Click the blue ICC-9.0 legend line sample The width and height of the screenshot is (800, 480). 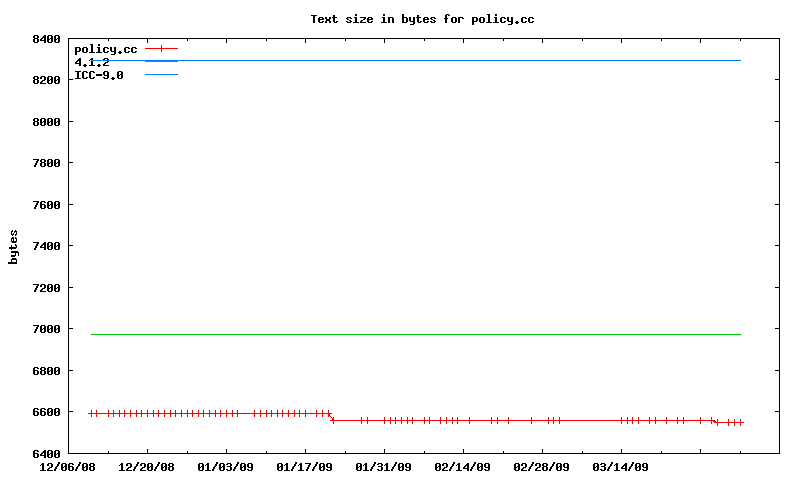(x=161, y=75)
